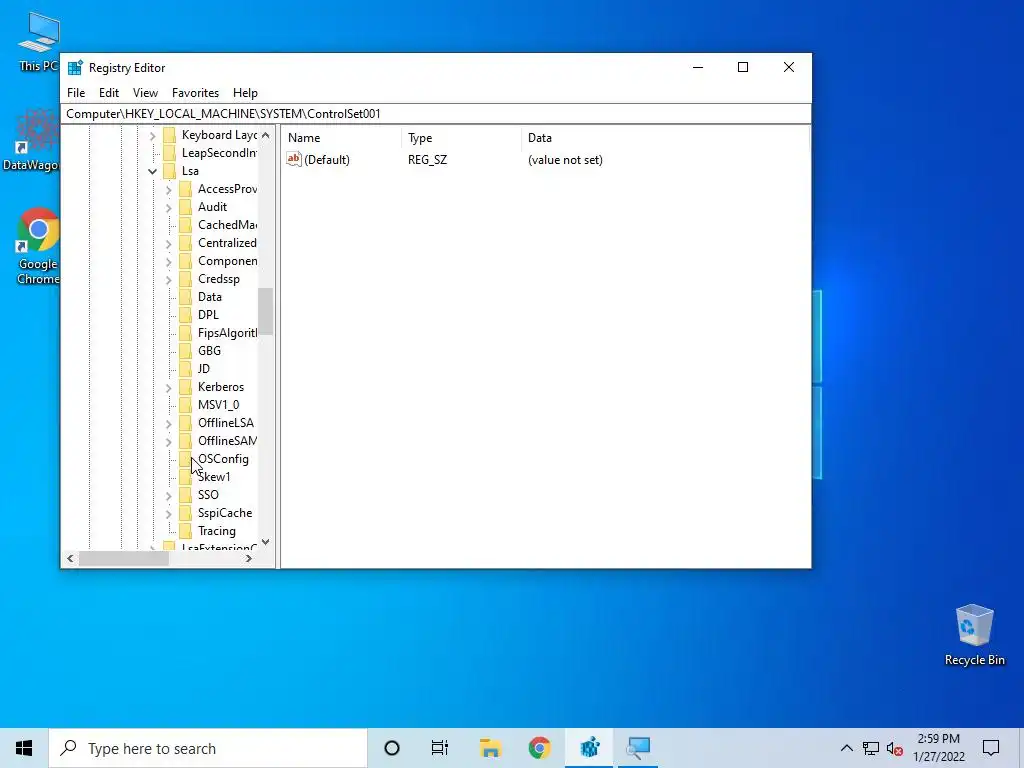Open Cortana from the taskbar
This screenshot has width=1024, height=768.
(x=392, y=748)
